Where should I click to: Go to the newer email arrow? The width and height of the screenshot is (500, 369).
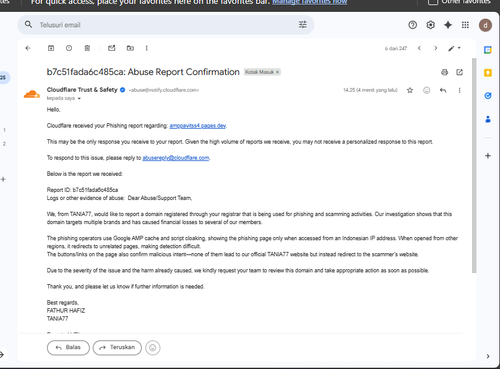click(x=420, y=48)
